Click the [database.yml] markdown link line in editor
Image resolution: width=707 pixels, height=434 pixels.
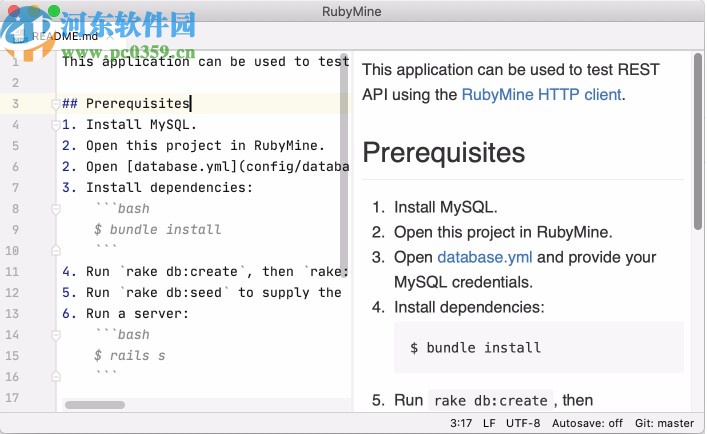tap(206, 167)
